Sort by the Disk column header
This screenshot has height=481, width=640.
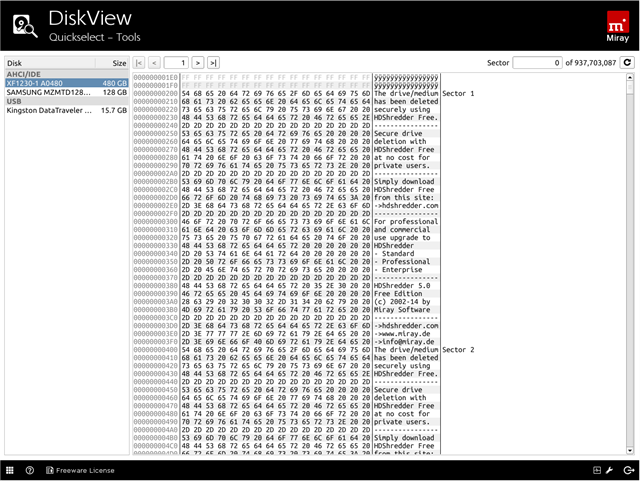pyautogui.click(x=50, y=63)
